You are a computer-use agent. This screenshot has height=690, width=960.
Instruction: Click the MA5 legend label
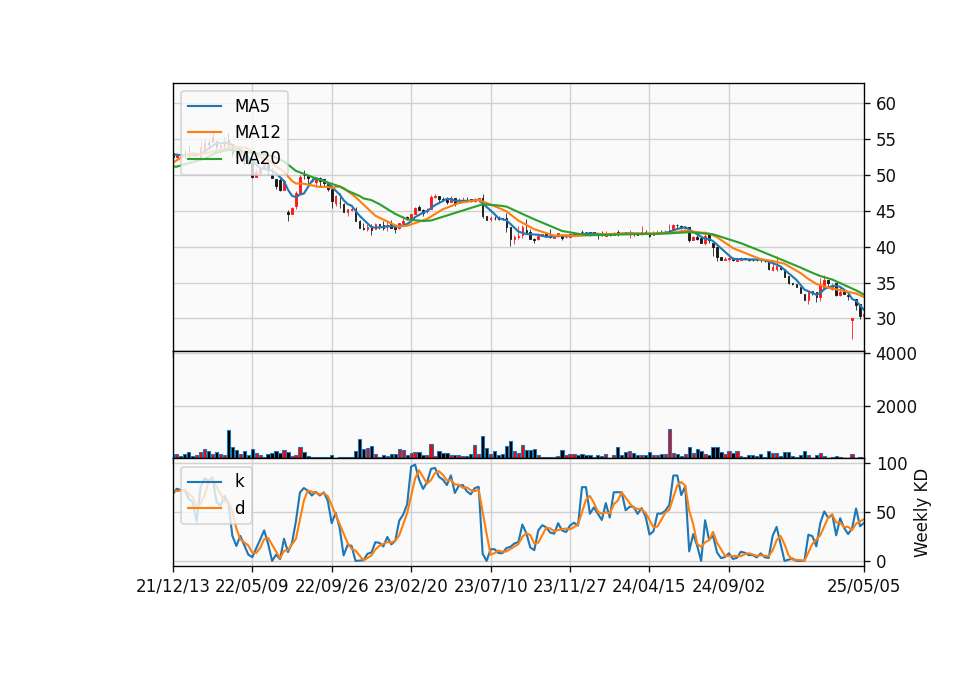[x=252, y=106]
